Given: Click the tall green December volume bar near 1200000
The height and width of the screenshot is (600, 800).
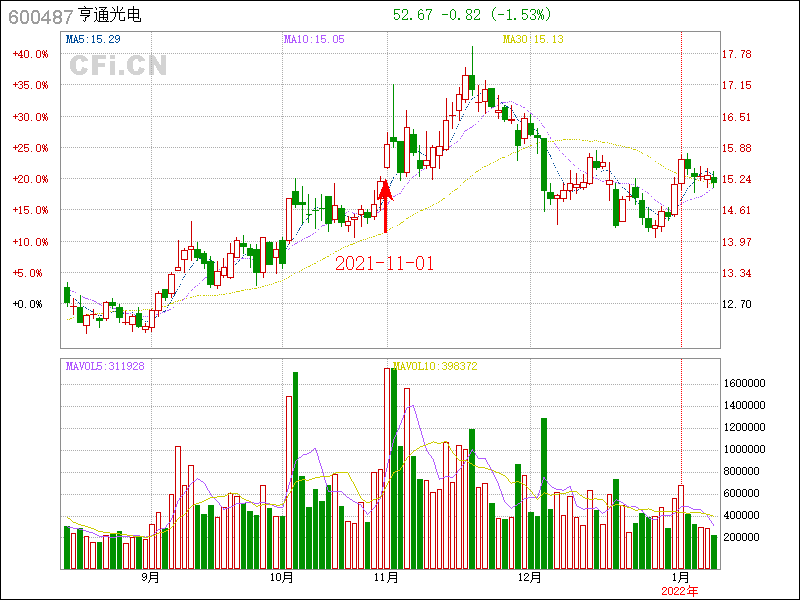Looking at the screenshot, I should point(544,493).
